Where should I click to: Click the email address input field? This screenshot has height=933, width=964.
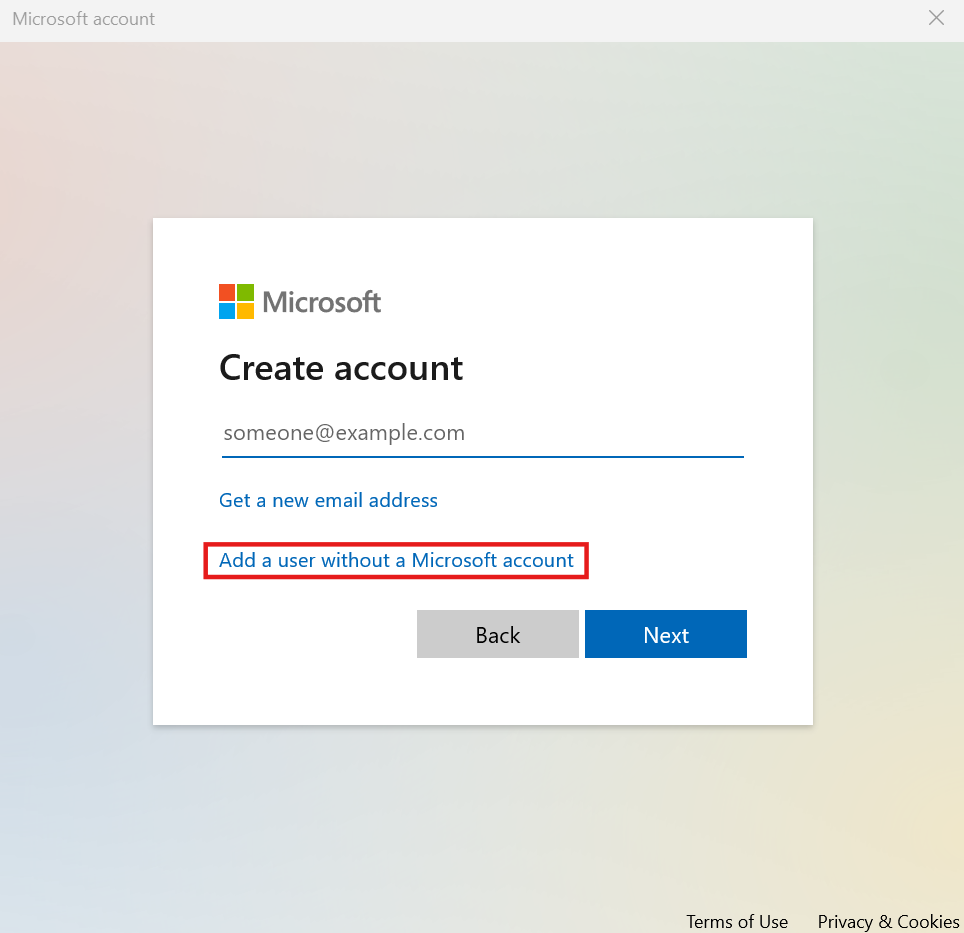tap(483, 433)
